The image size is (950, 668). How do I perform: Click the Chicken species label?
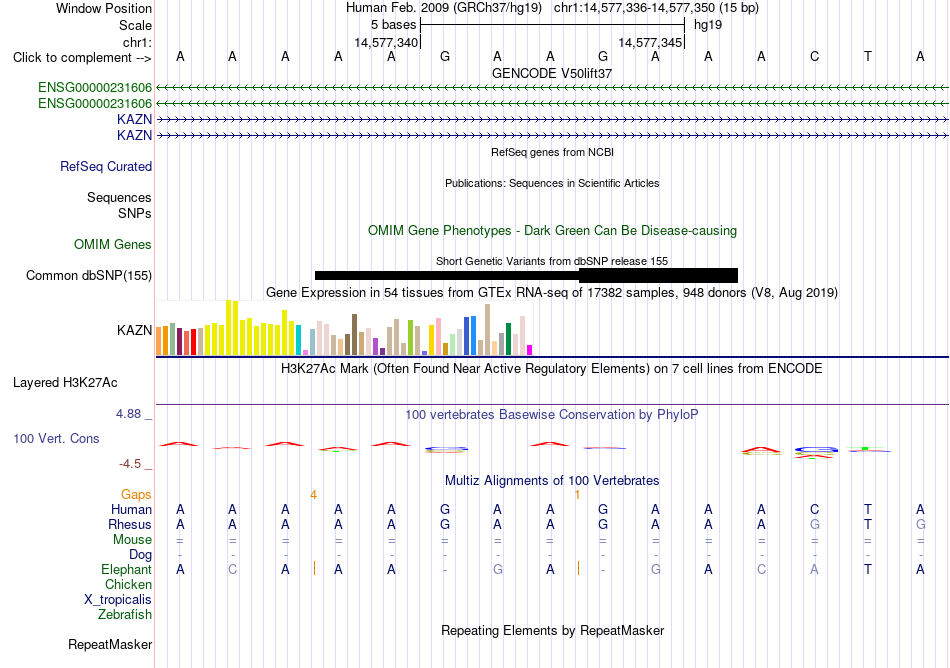coord(128,585)
